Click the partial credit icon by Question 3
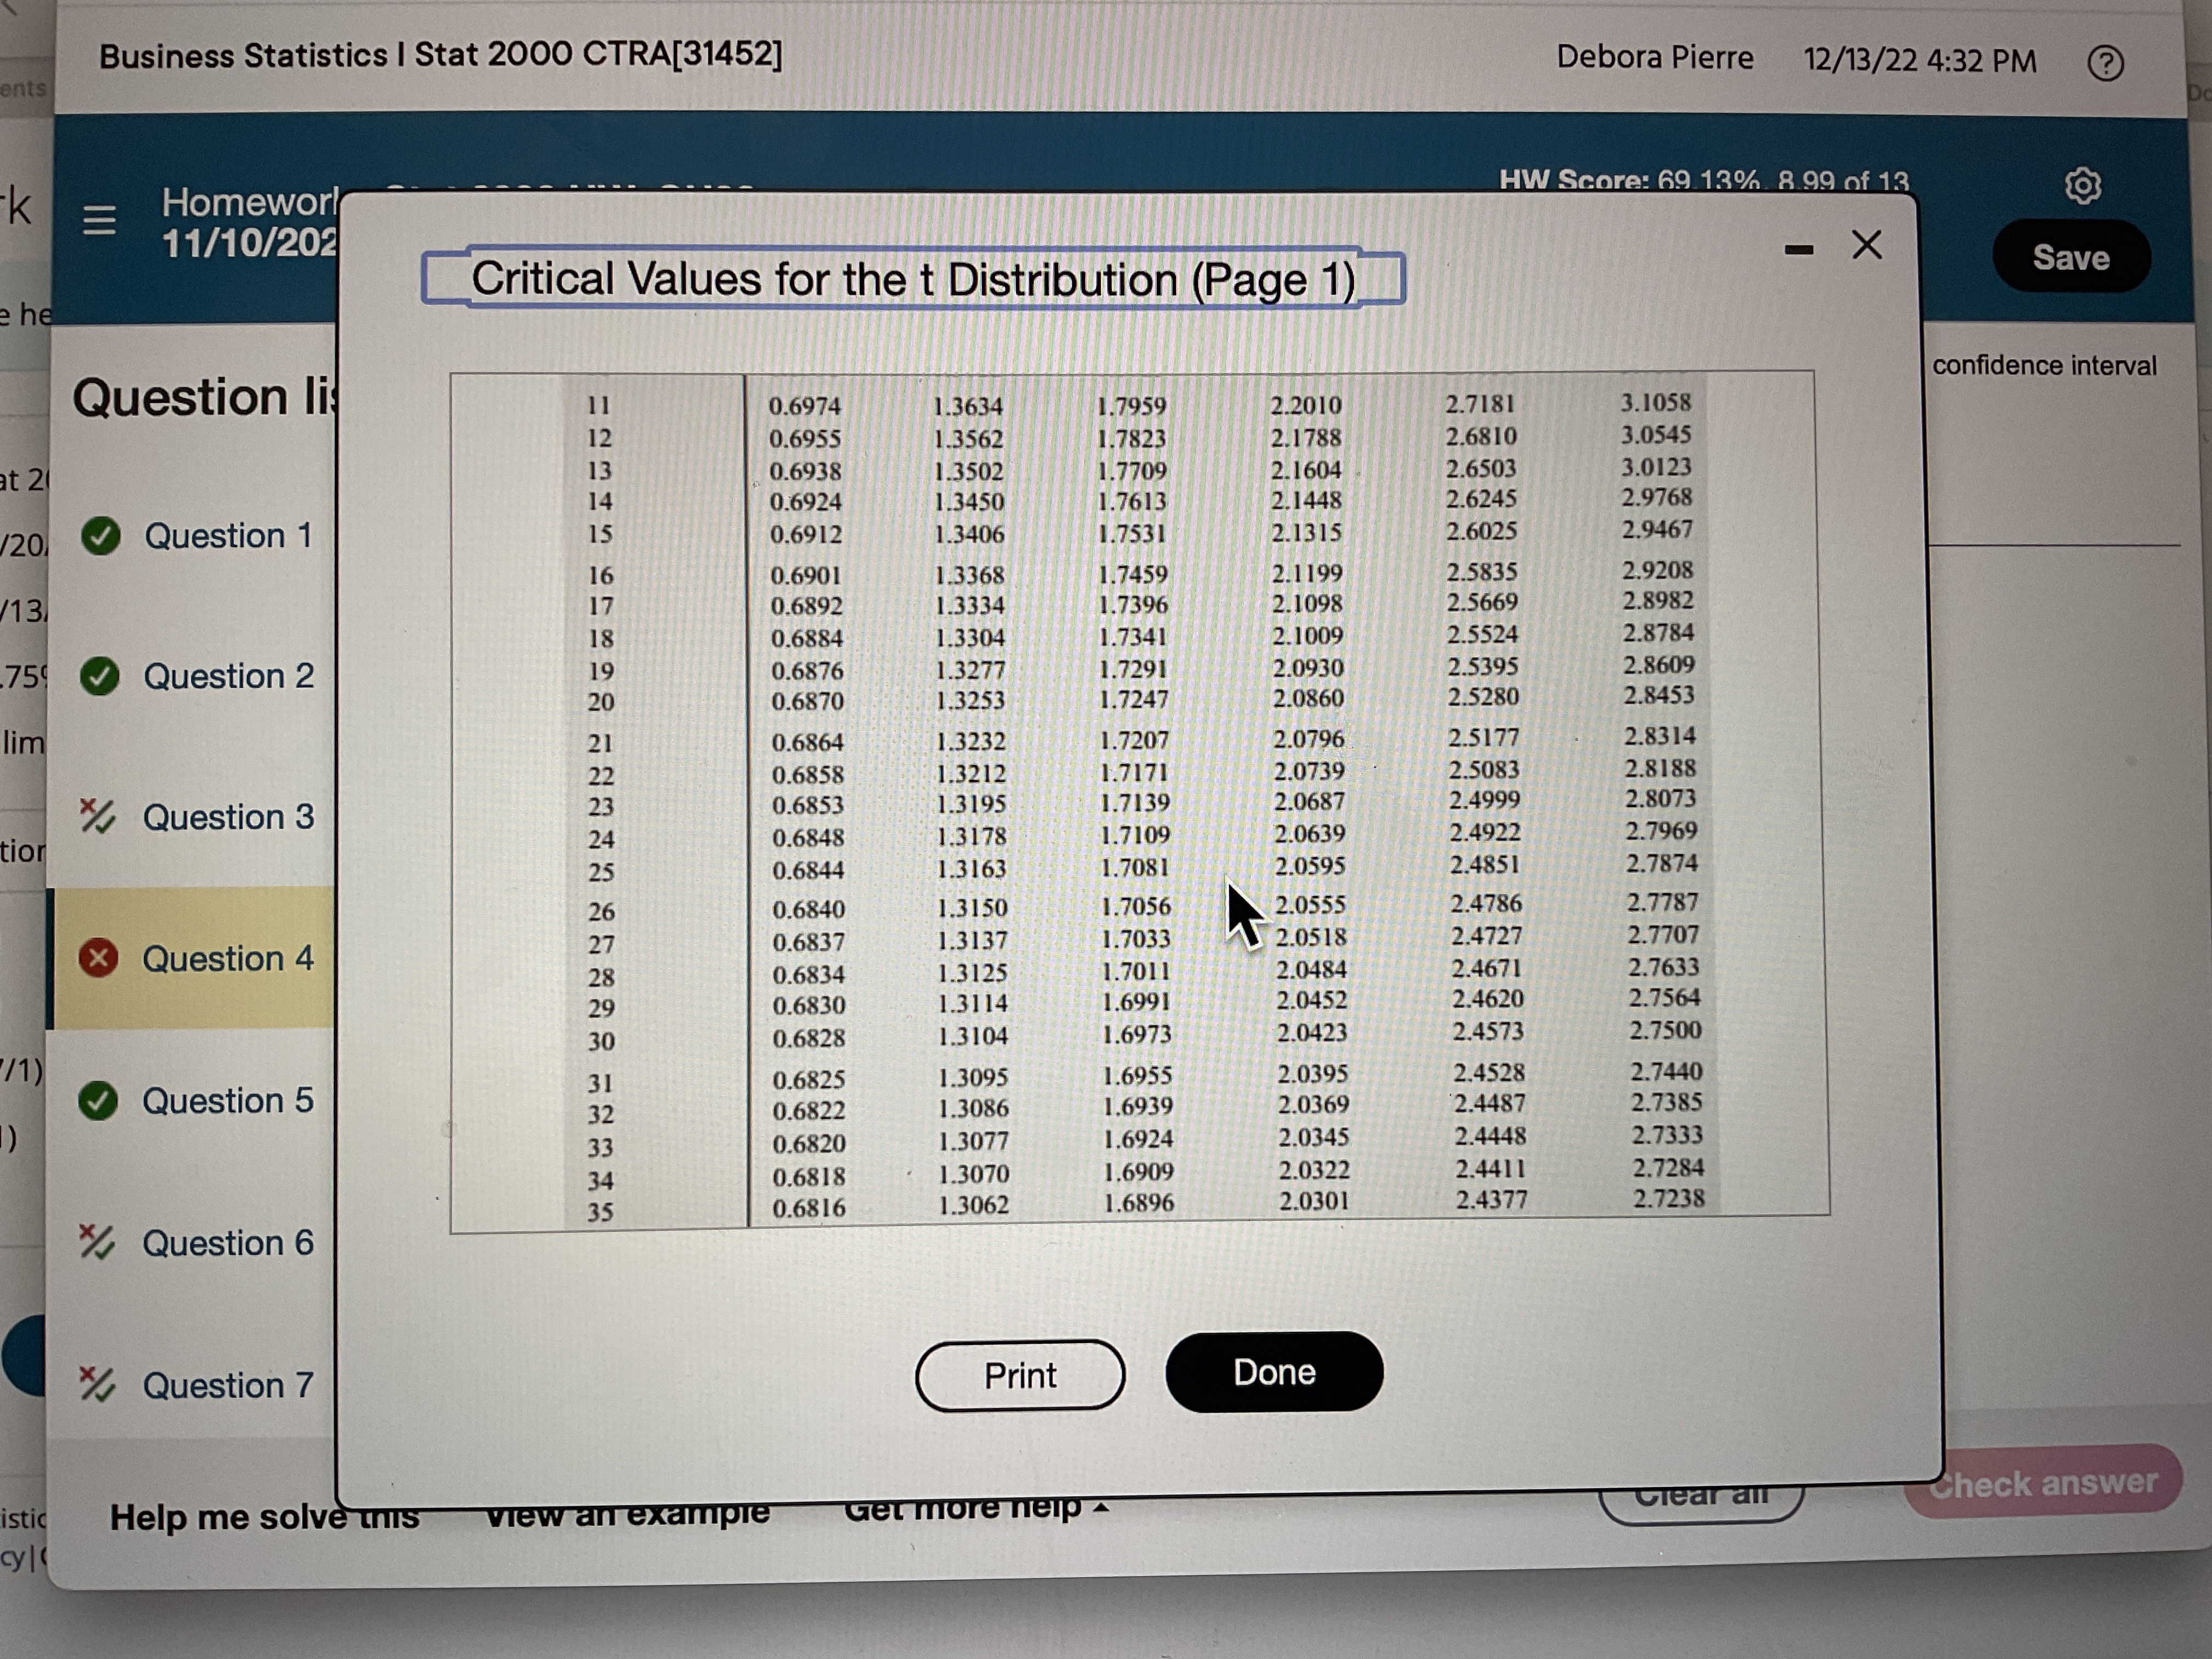This screenshot has width=2212, height=1659. point(98,817)
